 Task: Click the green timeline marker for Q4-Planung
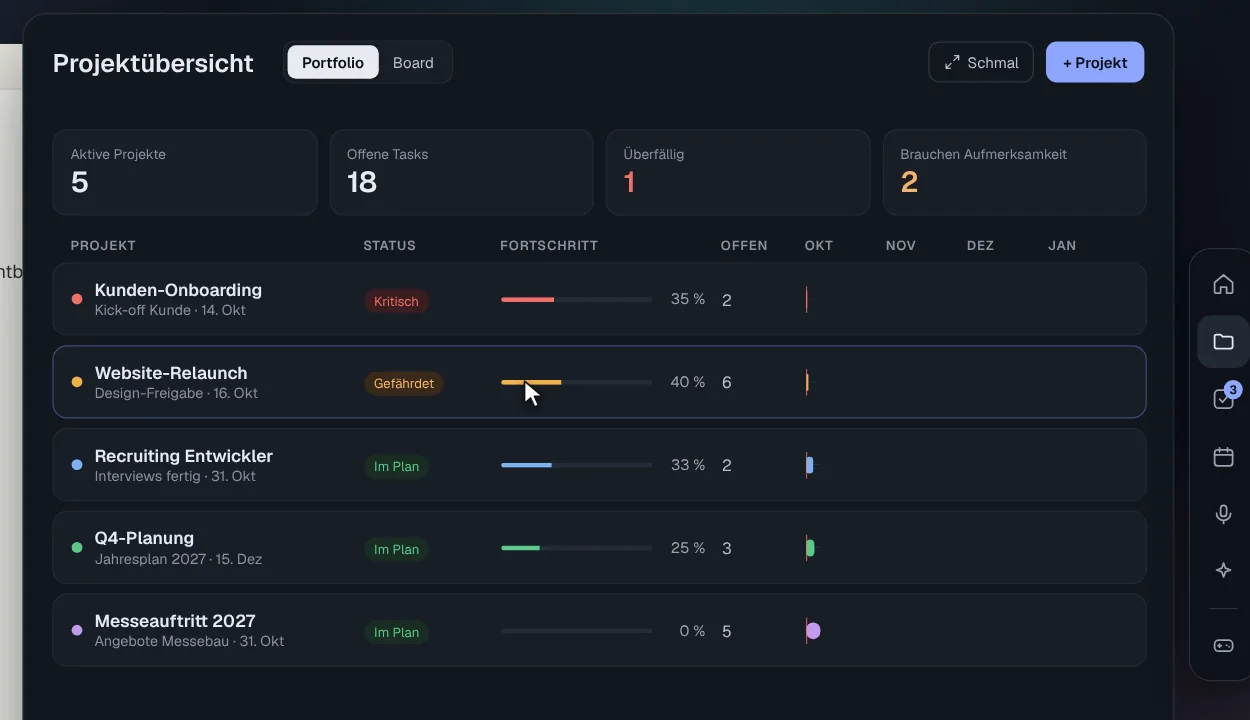[x=810, y=548]
